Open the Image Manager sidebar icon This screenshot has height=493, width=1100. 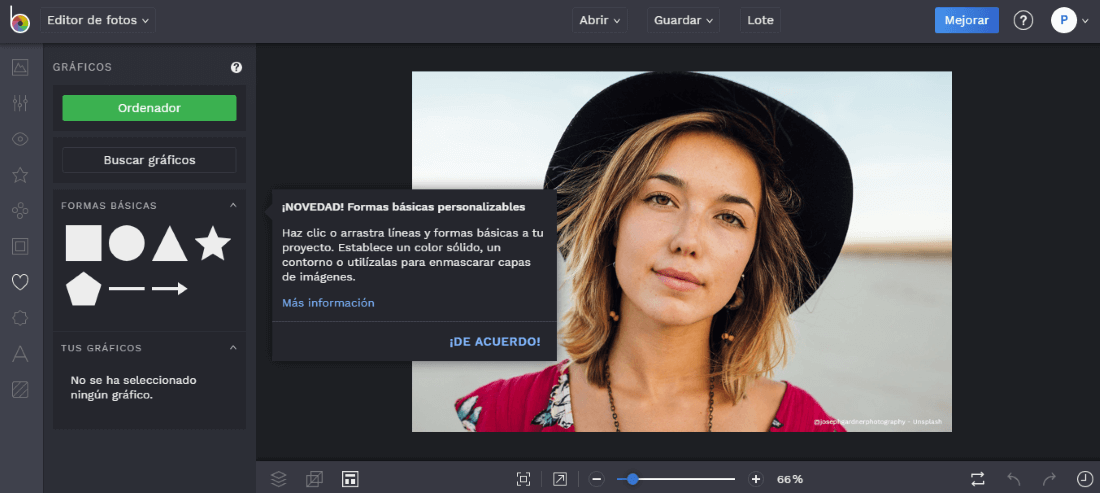(x=19, y=68)
